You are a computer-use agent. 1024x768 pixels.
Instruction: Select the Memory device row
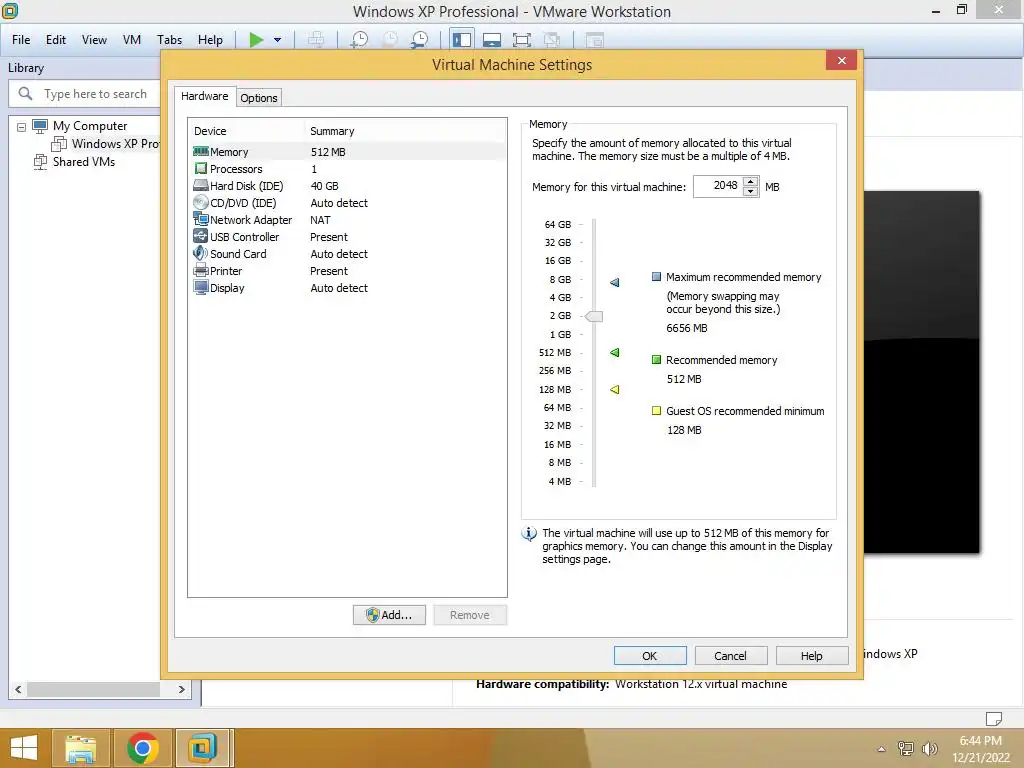[x=348, y=152]
